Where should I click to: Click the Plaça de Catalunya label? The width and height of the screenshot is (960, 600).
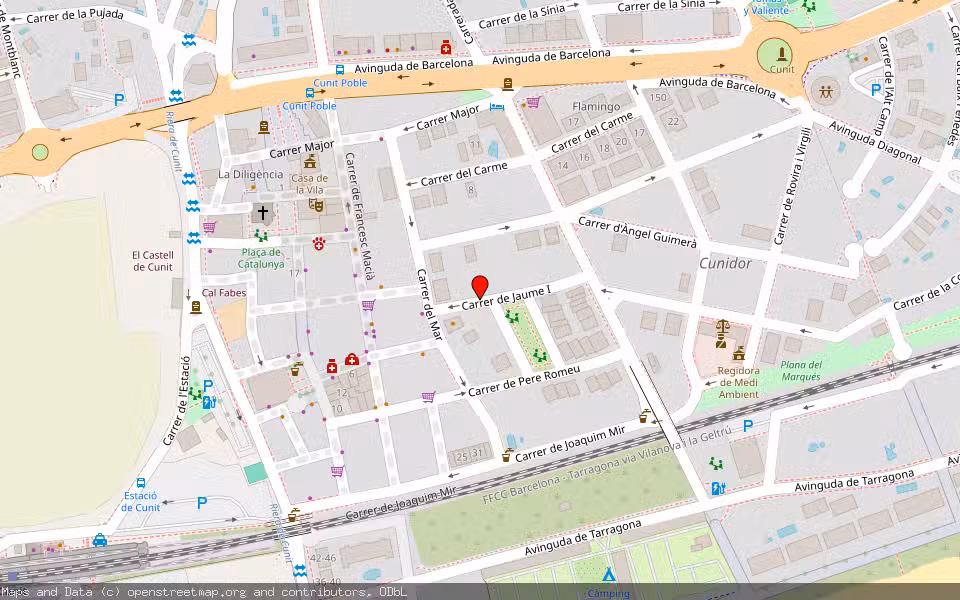click(x=261, y=258)
